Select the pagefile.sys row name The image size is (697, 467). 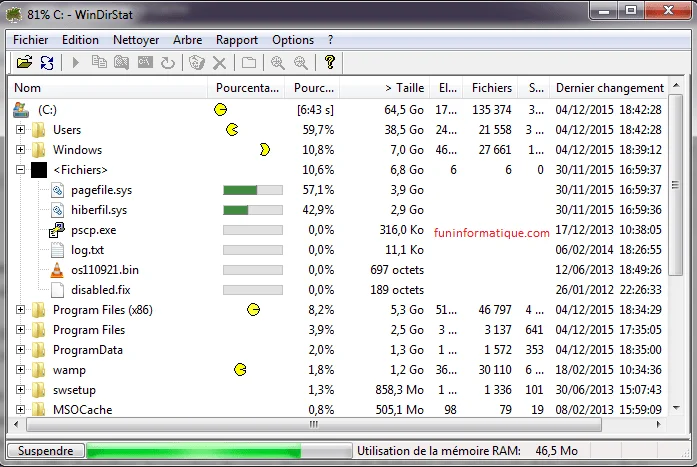tap(101, 190)
